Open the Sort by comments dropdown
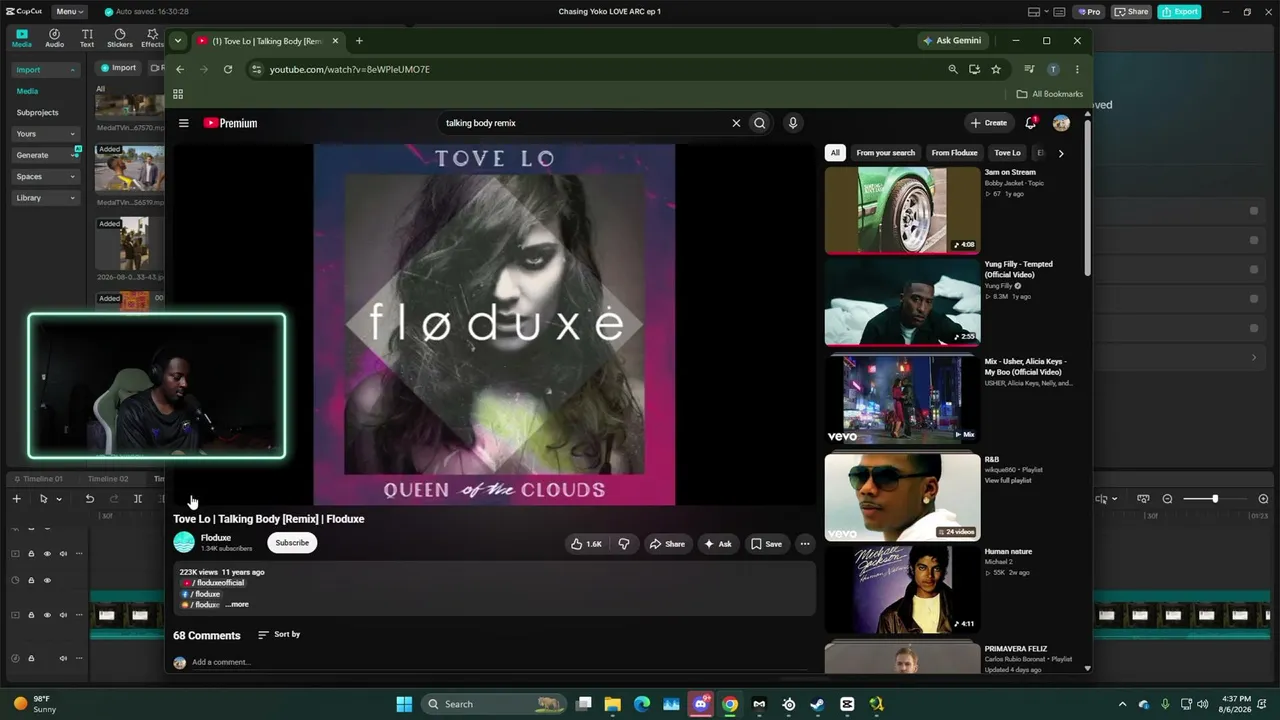The image size is (1280, 720). click(279, 635)
